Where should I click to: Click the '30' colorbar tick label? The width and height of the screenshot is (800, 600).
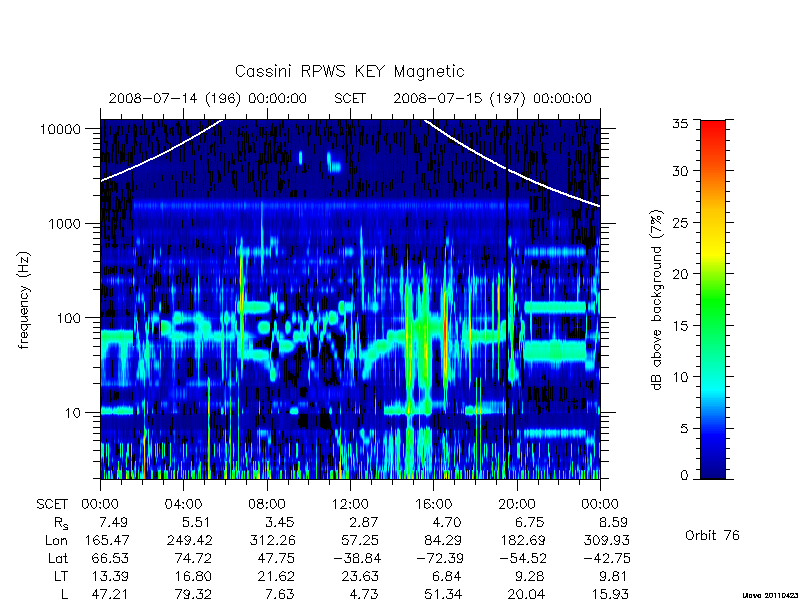click(680, 171)
